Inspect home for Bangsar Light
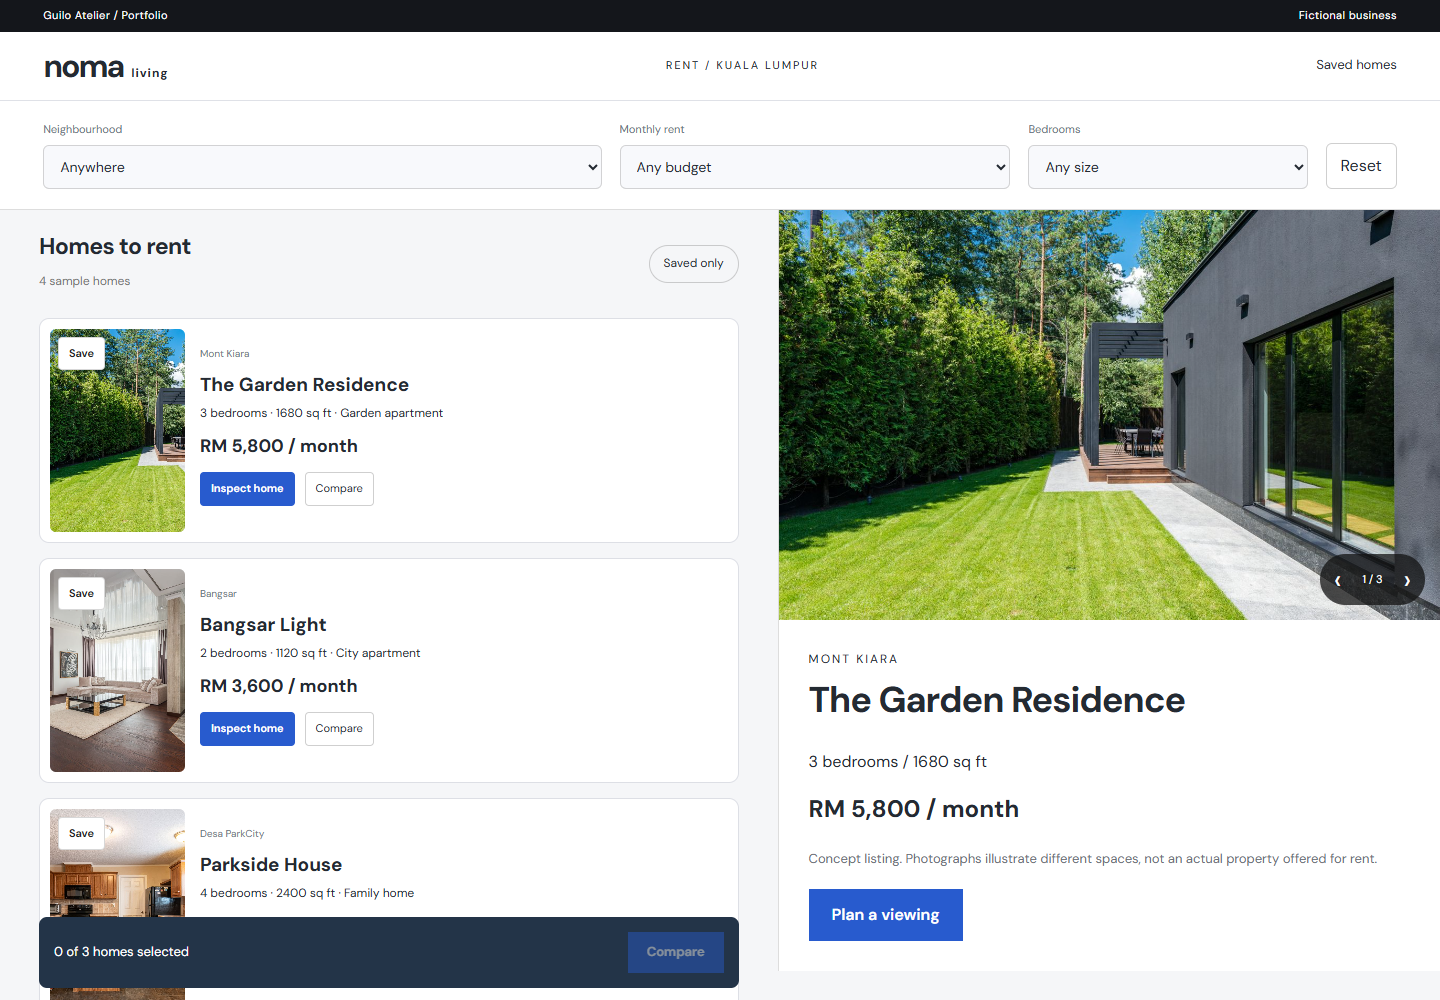The width and height of the screenshot is (1440, 1000). click(x=247, y=729)
